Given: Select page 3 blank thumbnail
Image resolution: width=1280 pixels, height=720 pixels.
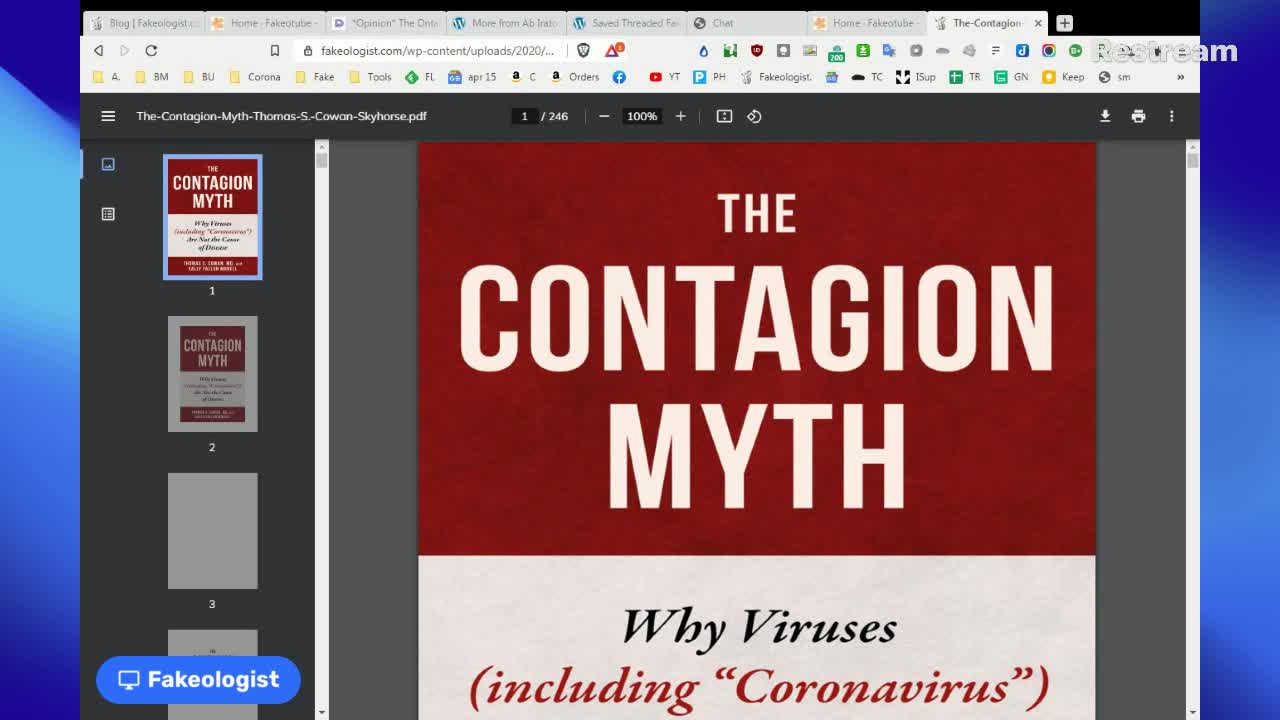Looking at the screenshot, I should coord(212,531).
